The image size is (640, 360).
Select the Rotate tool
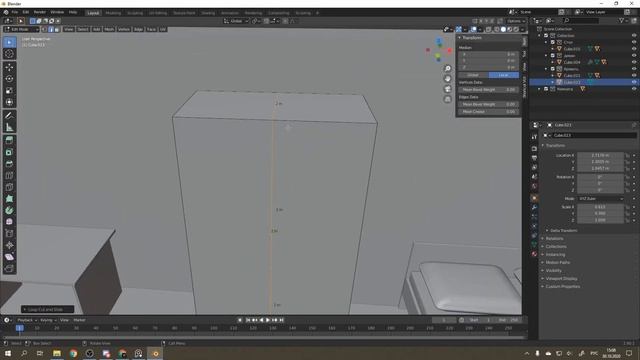tap(9, 79)
